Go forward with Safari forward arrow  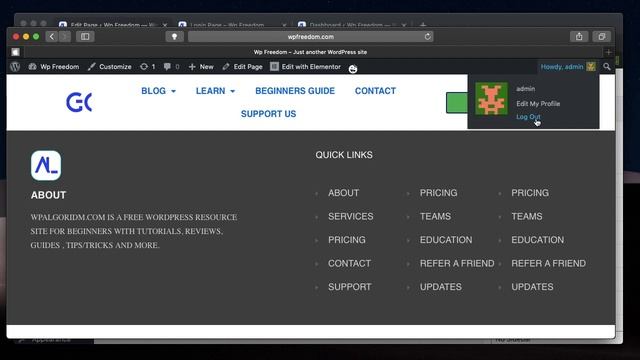point(64,37)
